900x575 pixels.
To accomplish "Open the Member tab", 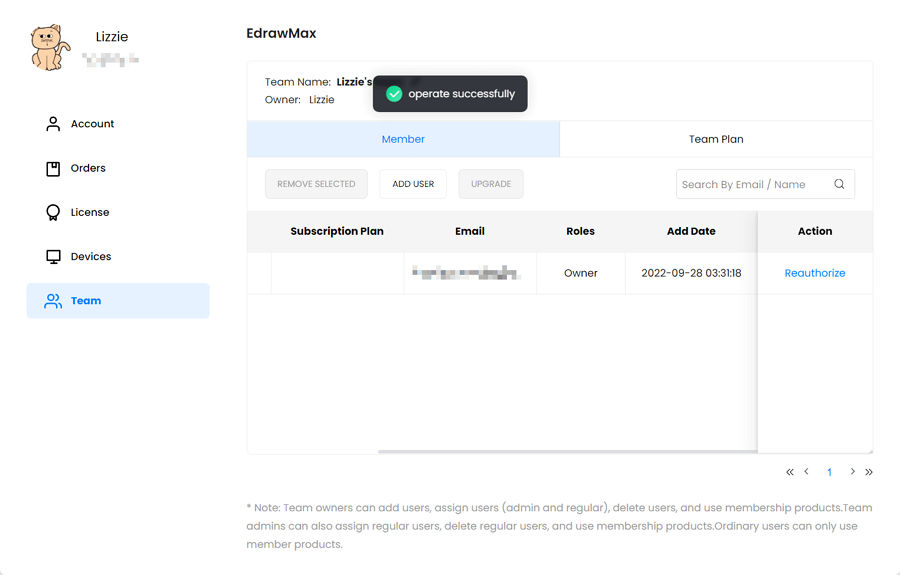I will (x=403, y=139).
